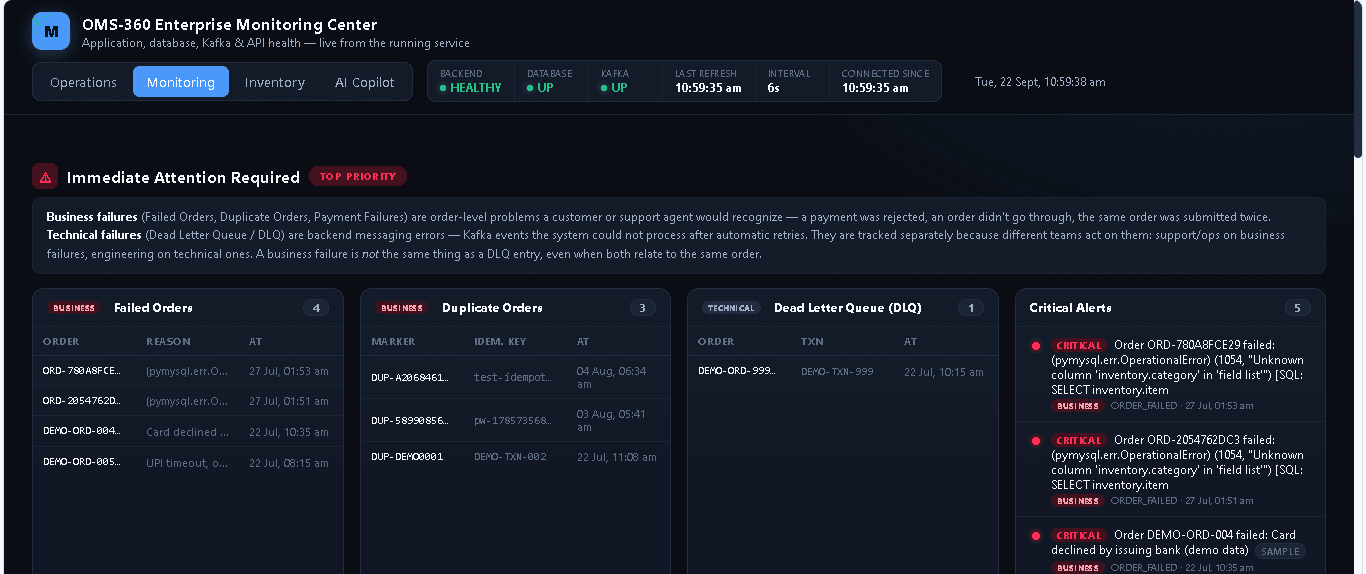The image size is (1366, 574).
Task: Select DLQ row DEMO-ORD-999
Action: click(843, 371)
